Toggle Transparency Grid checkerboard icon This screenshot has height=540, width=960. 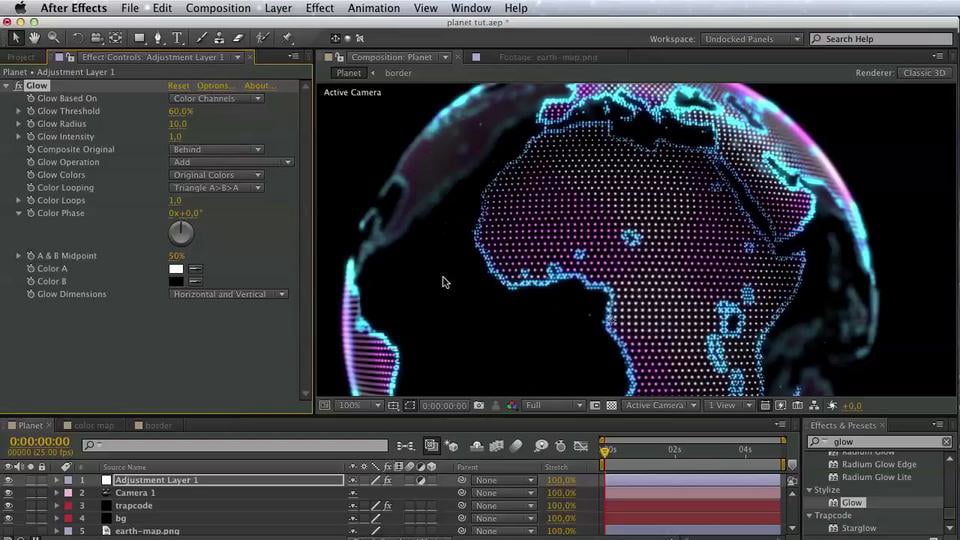[x=611, y=405]
